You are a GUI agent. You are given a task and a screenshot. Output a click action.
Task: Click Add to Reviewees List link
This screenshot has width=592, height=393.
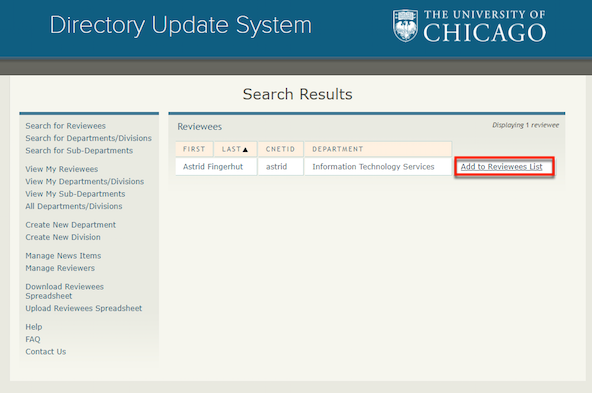(x=501, y=166)
